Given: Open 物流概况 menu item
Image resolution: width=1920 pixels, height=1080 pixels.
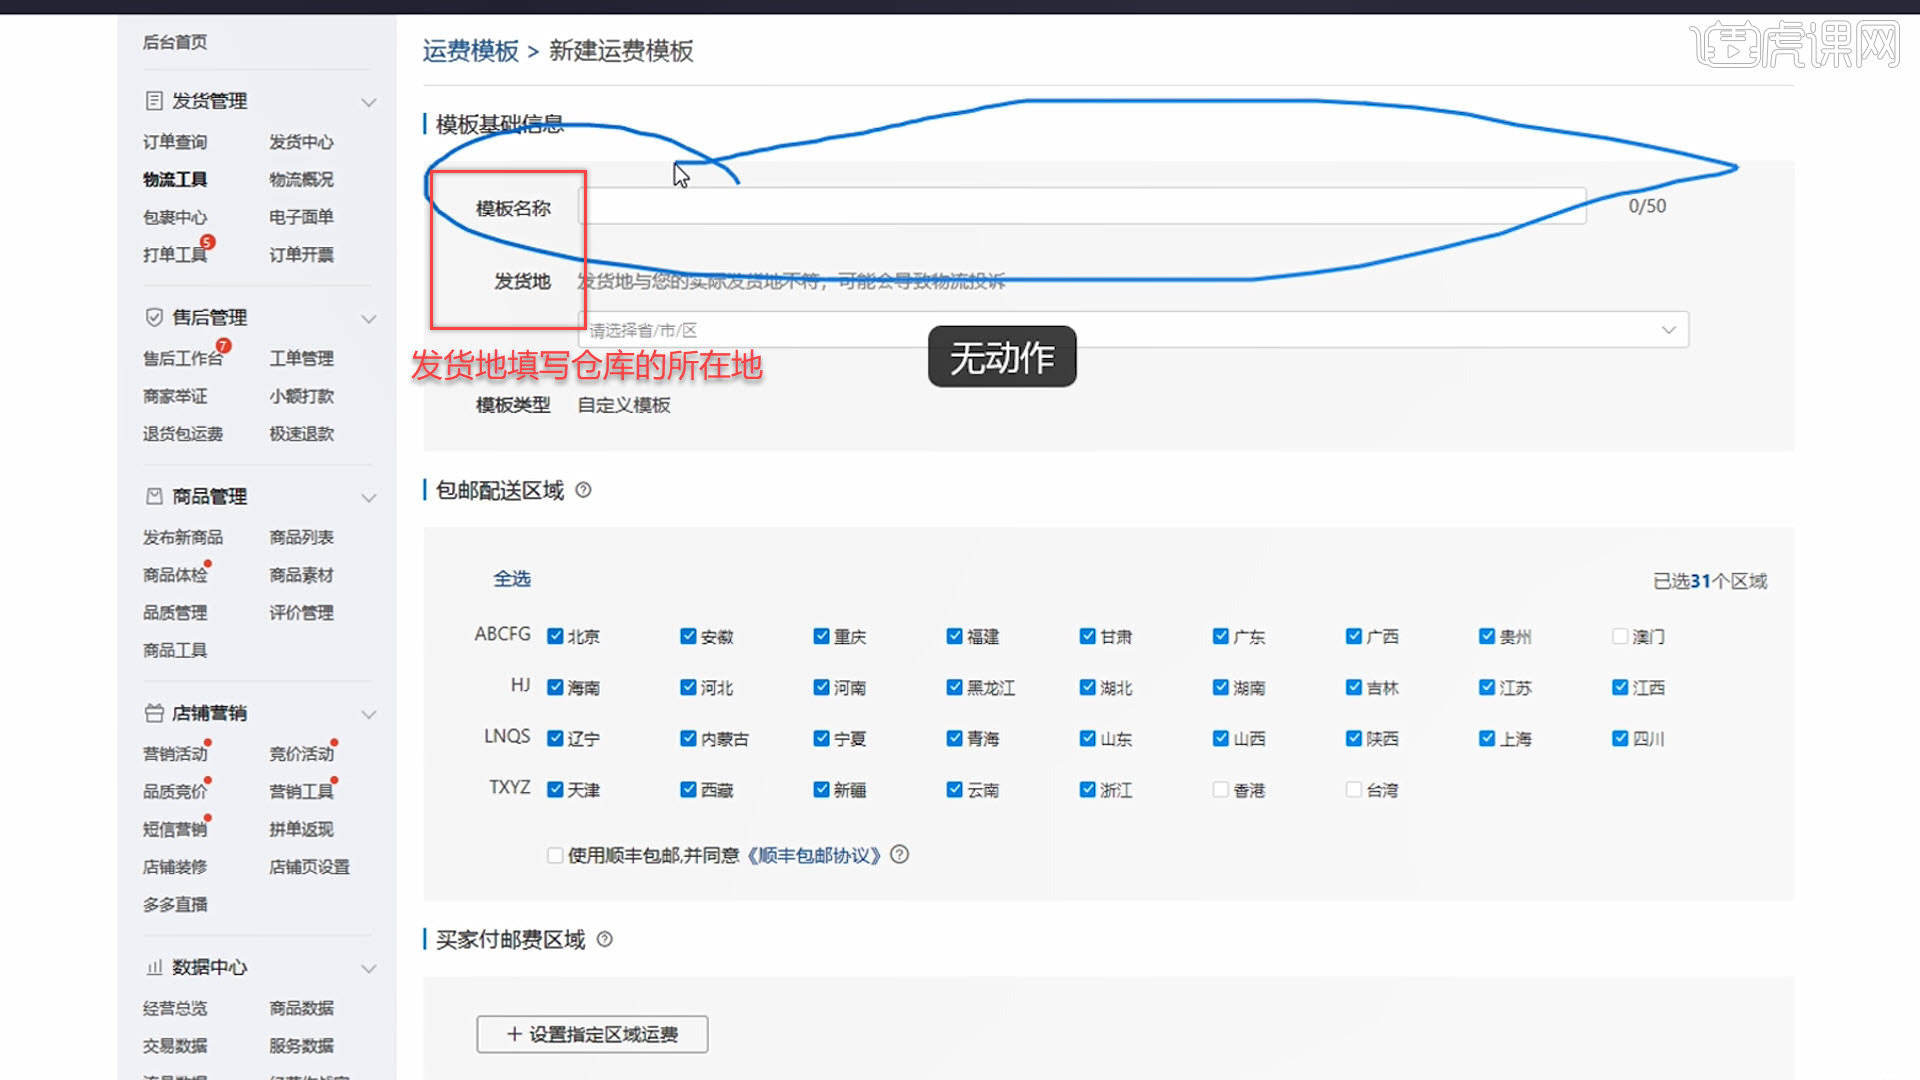Looking at the screenshot, I should [x=301, y=180].
